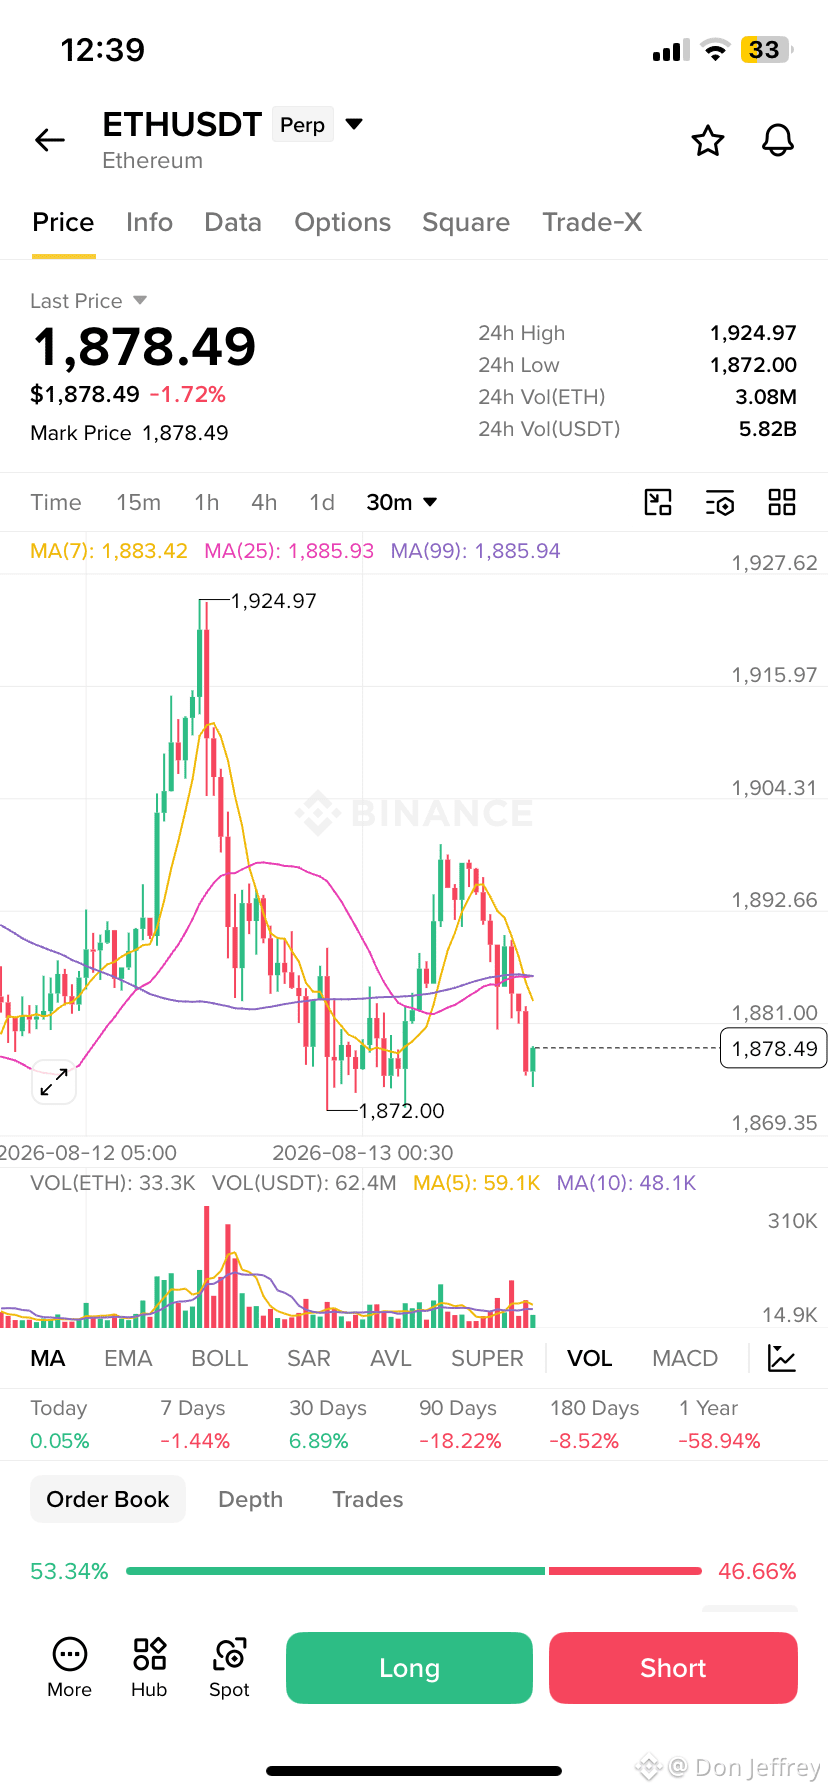Switch to the Data tab

[233, 222]
